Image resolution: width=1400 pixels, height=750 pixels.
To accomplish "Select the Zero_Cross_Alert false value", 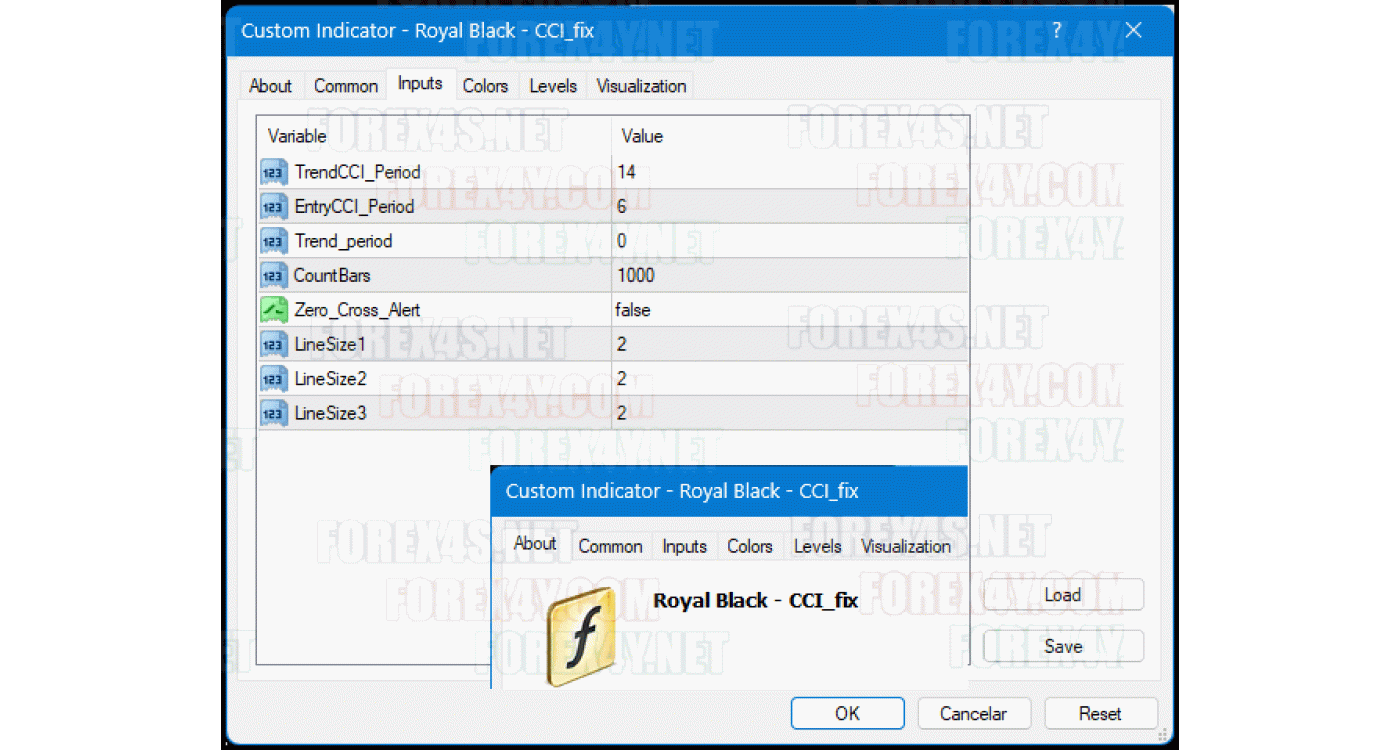I will [x=634, y=310].
